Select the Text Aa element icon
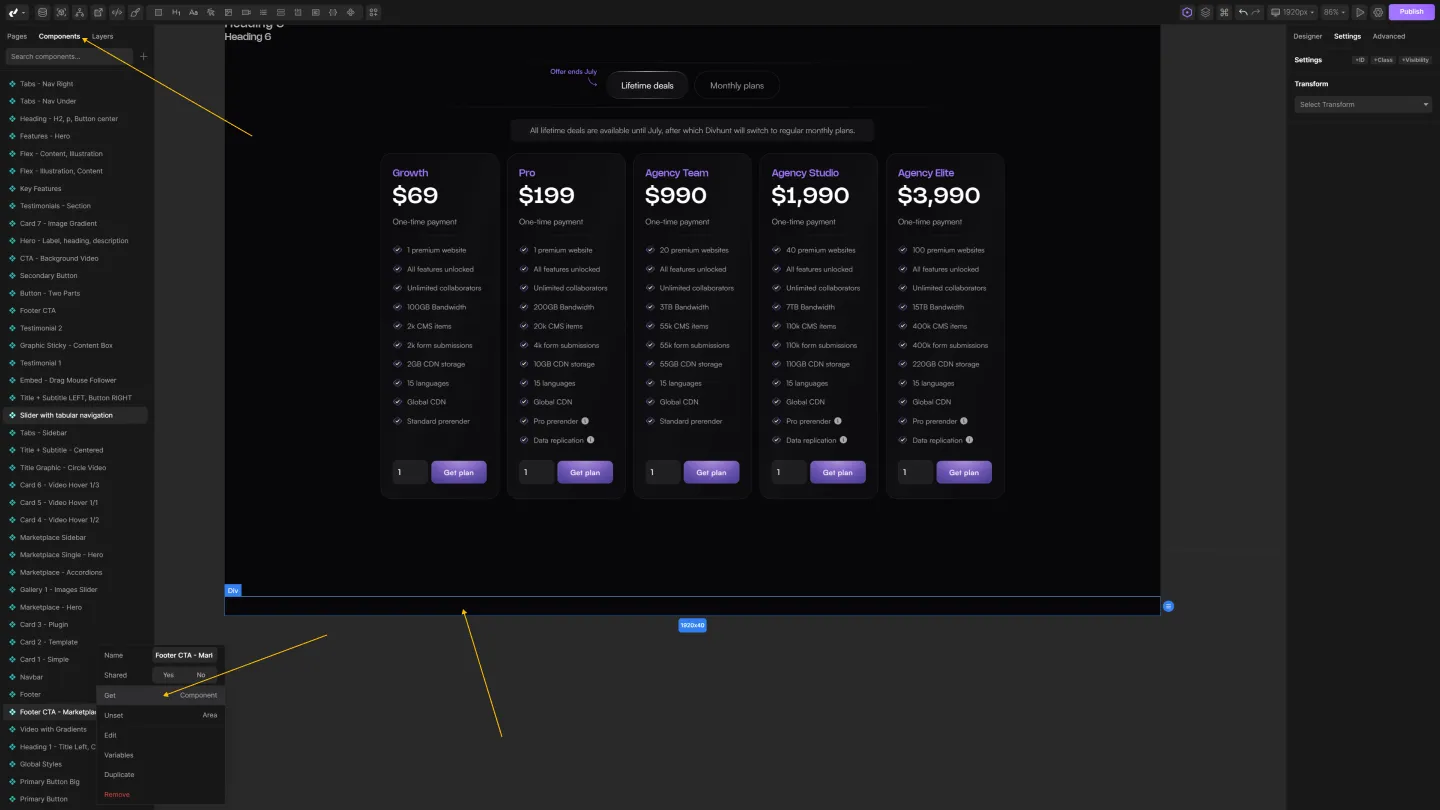The height and width of the screenshot is (810, 1440). click(x=194, y=12)
